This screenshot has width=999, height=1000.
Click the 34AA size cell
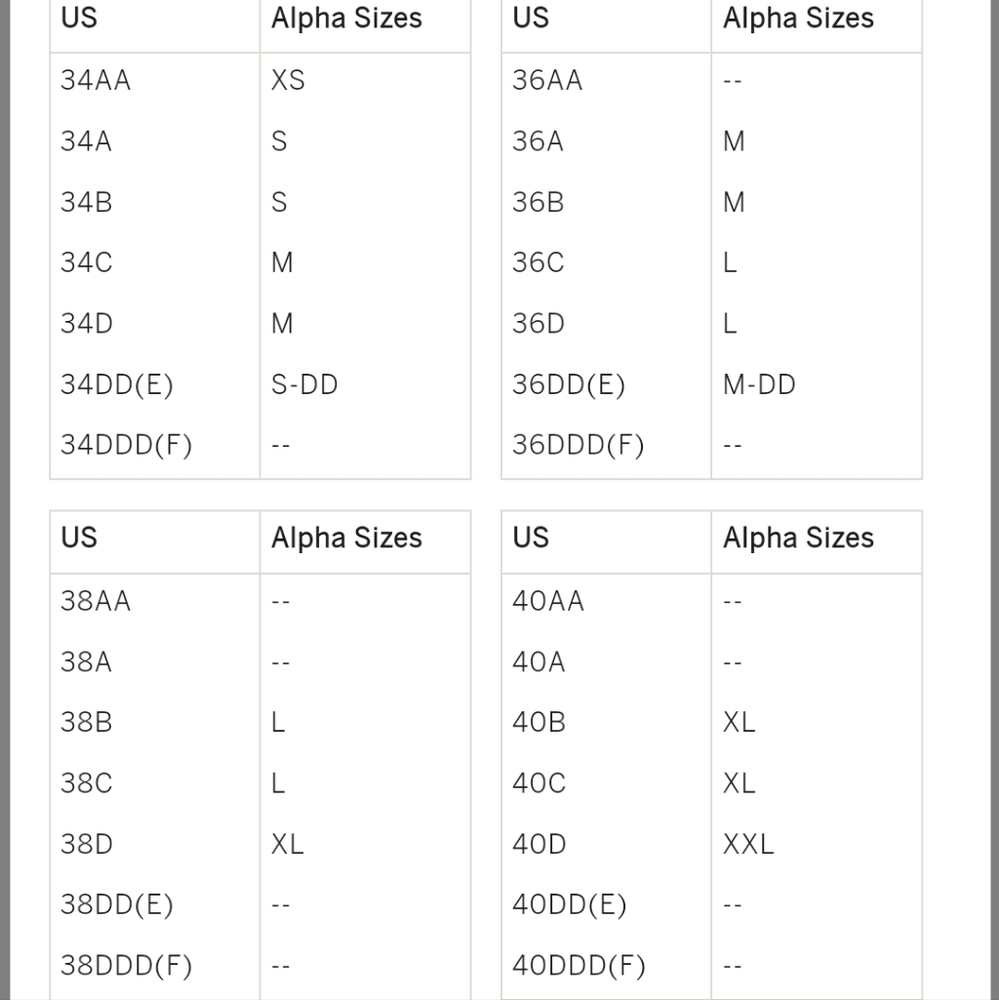(96, 80)
